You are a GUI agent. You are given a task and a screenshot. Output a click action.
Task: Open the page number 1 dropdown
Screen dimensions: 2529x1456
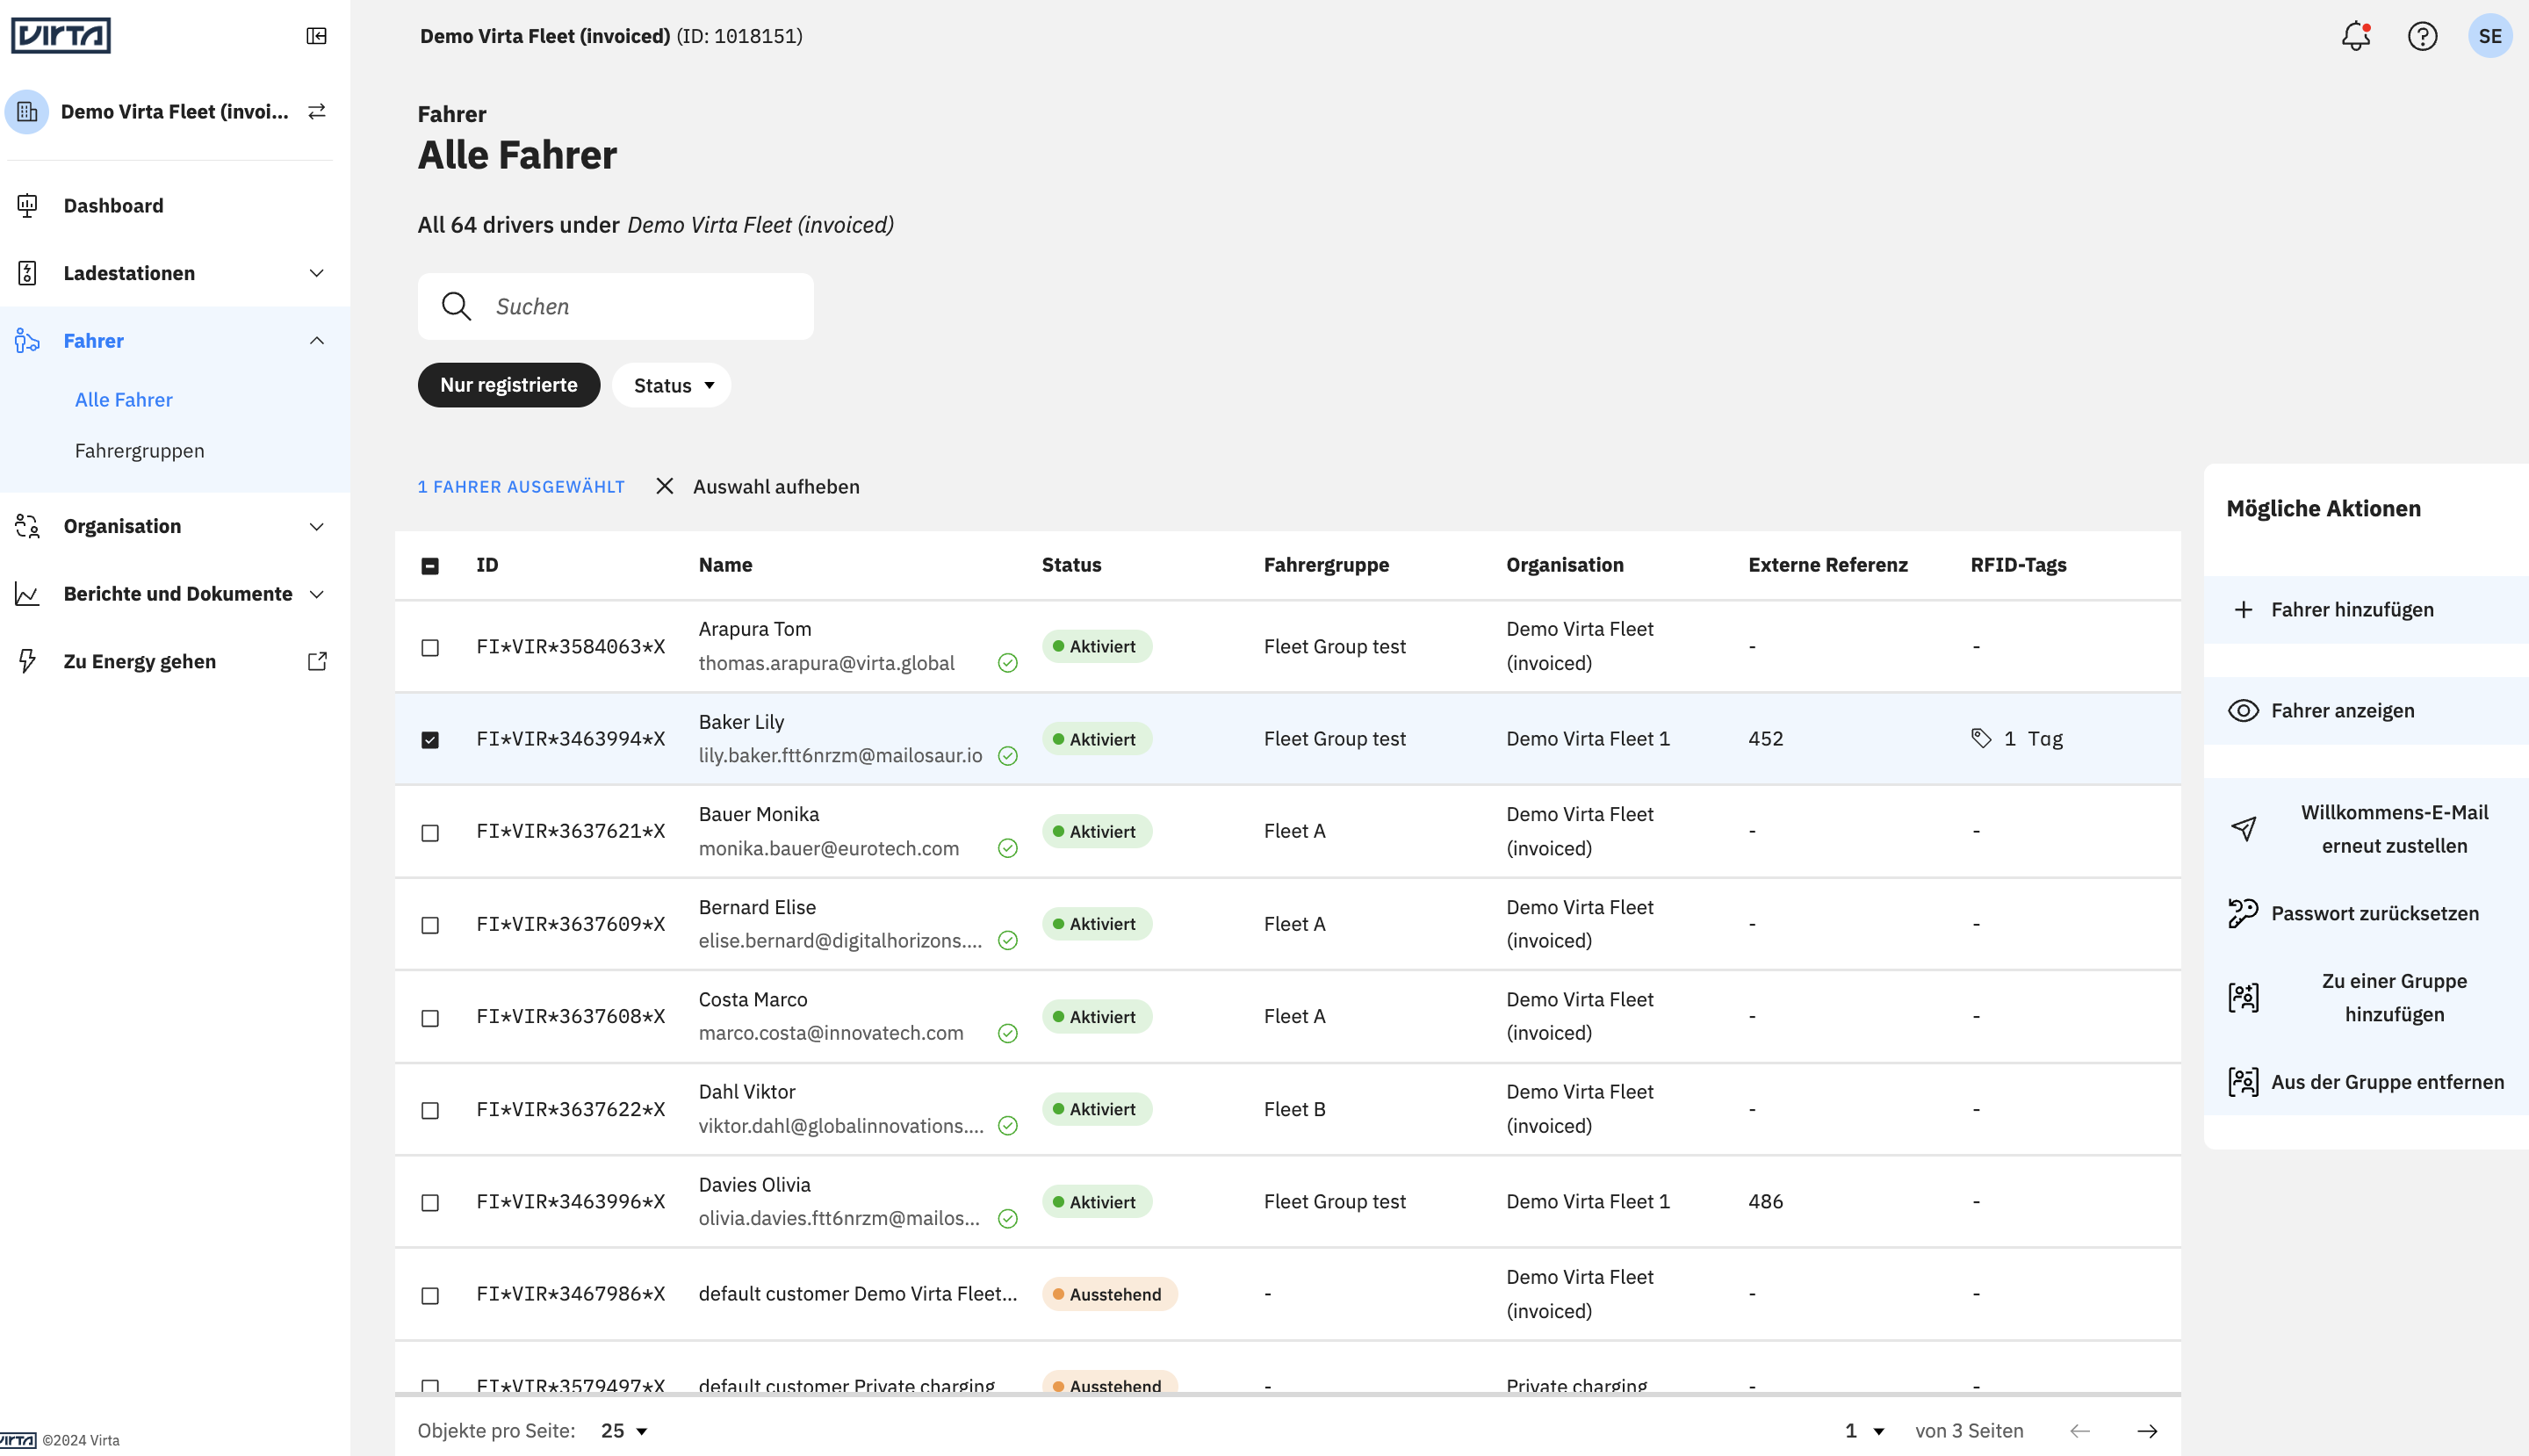tap(1865, 1431)
